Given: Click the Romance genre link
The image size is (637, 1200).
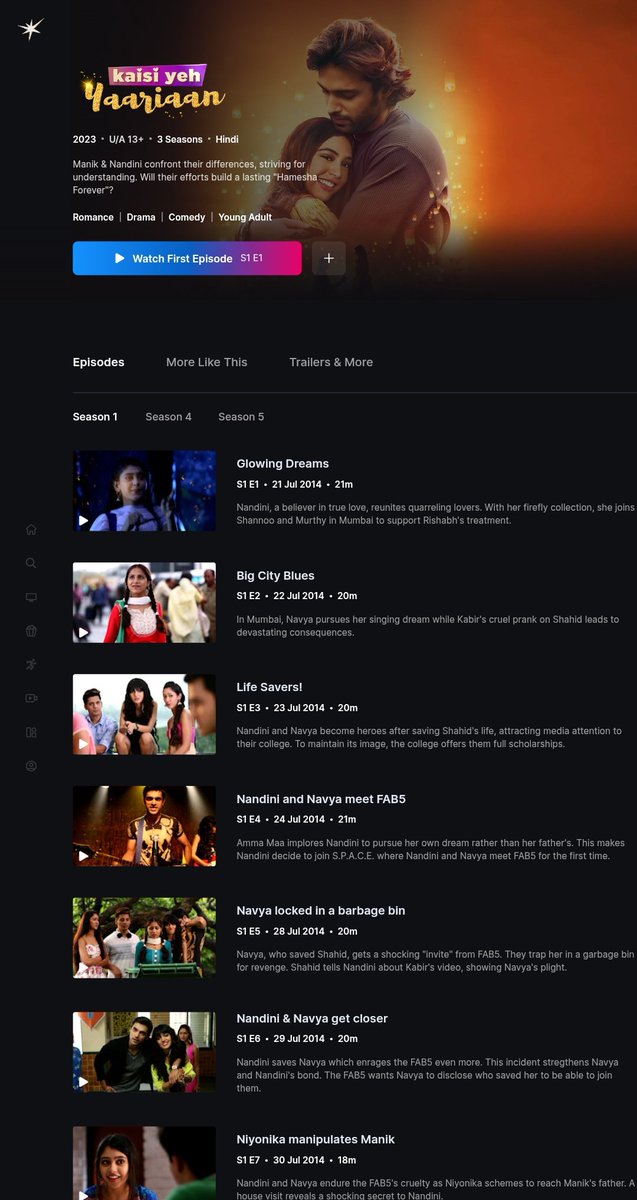Looking at the screenshot, I should coord(93,217).
